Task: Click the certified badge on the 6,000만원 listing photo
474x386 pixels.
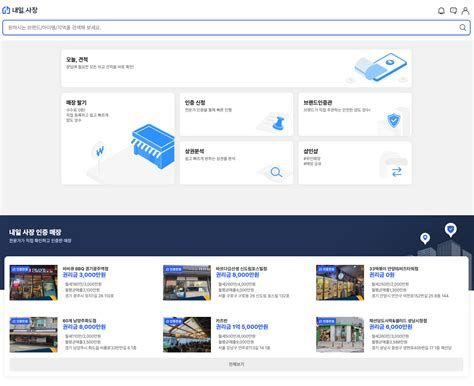Action: 326,321
